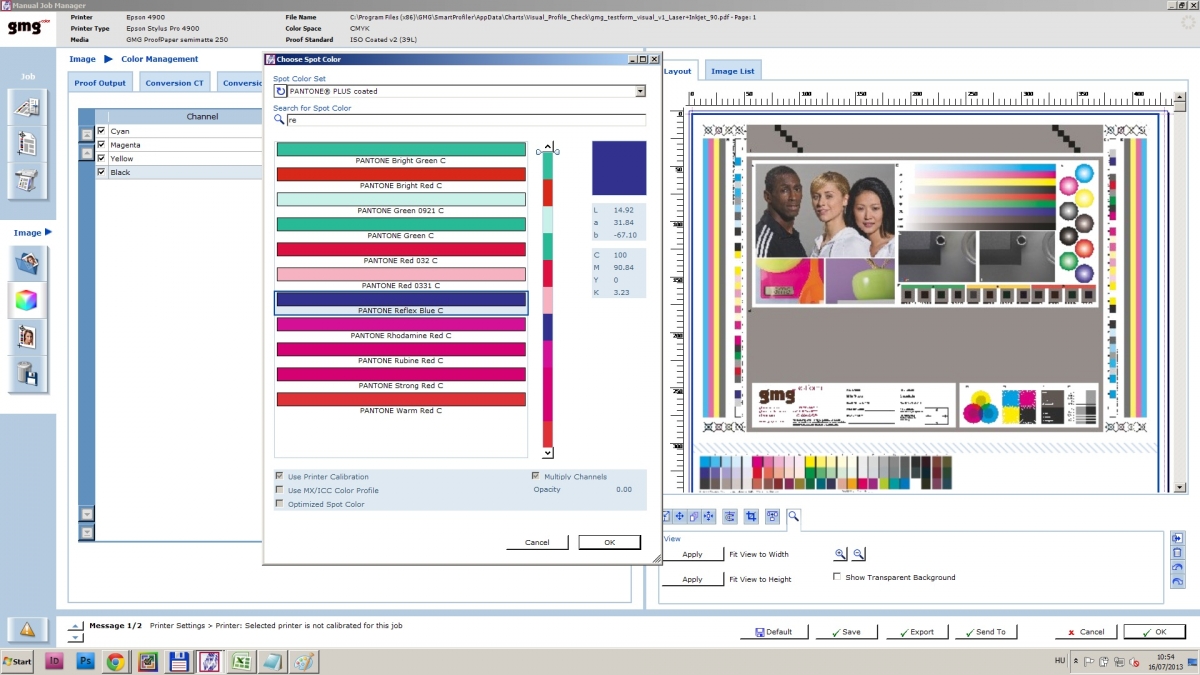Open the Job layout page icon

27,143
